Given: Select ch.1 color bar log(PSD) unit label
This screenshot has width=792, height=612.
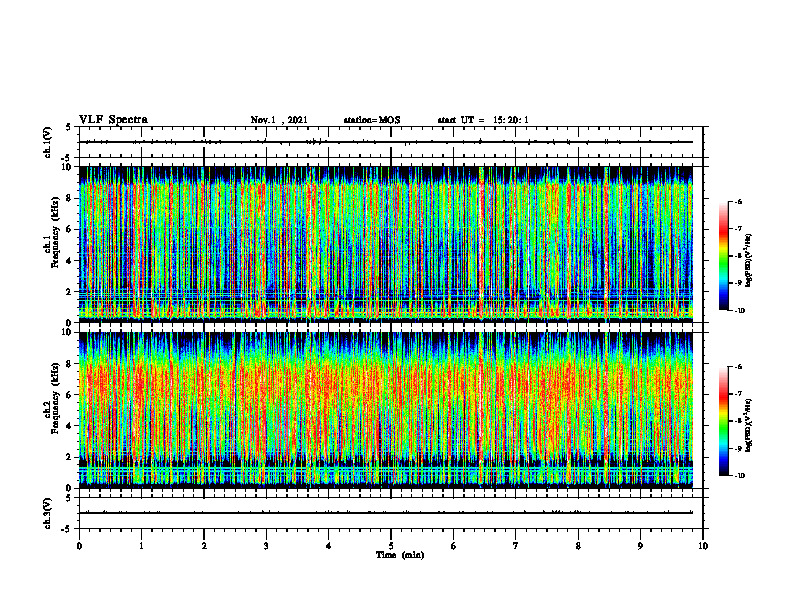Looking at the screenshot, I should [x=748, y=261].
